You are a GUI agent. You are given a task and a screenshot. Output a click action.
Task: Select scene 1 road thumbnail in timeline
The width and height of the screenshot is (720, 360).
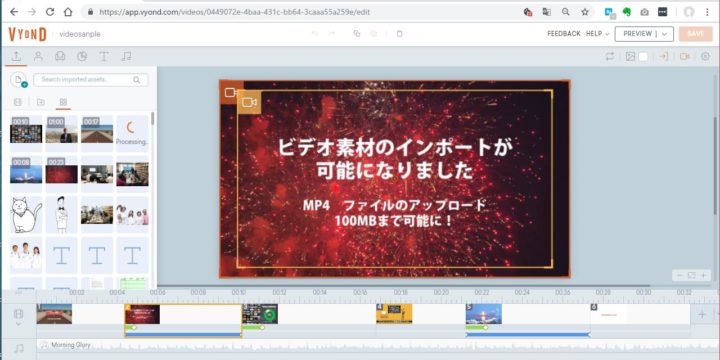click(x=54, y=314)
